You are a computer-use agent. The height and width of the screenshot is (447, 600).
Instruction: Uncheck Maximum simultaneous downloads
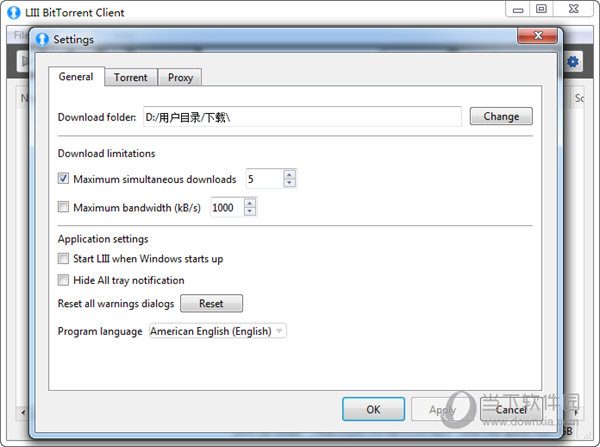[63, 178]
